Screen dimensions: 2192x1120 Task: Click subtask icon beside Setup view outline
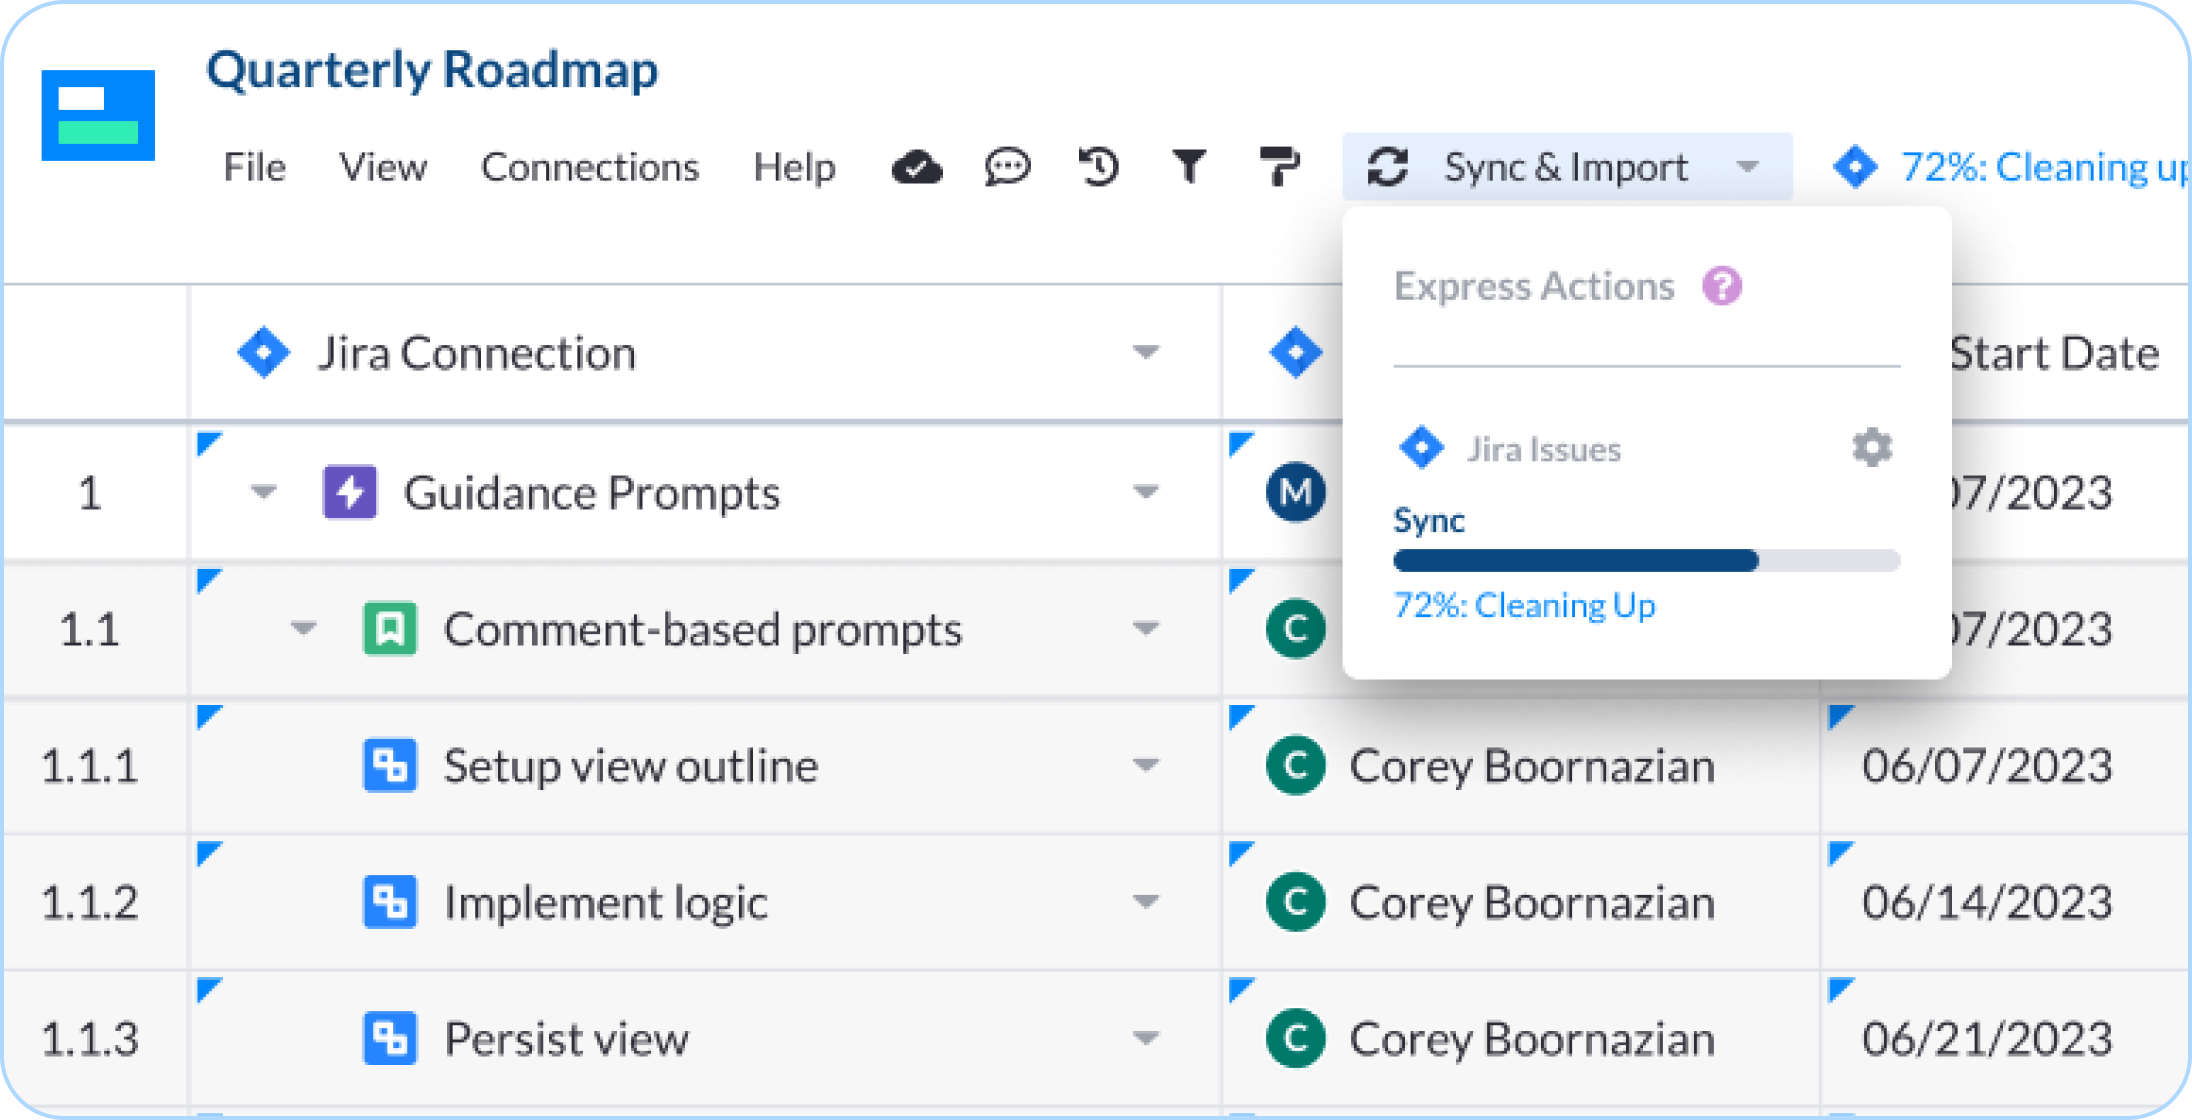390,766
